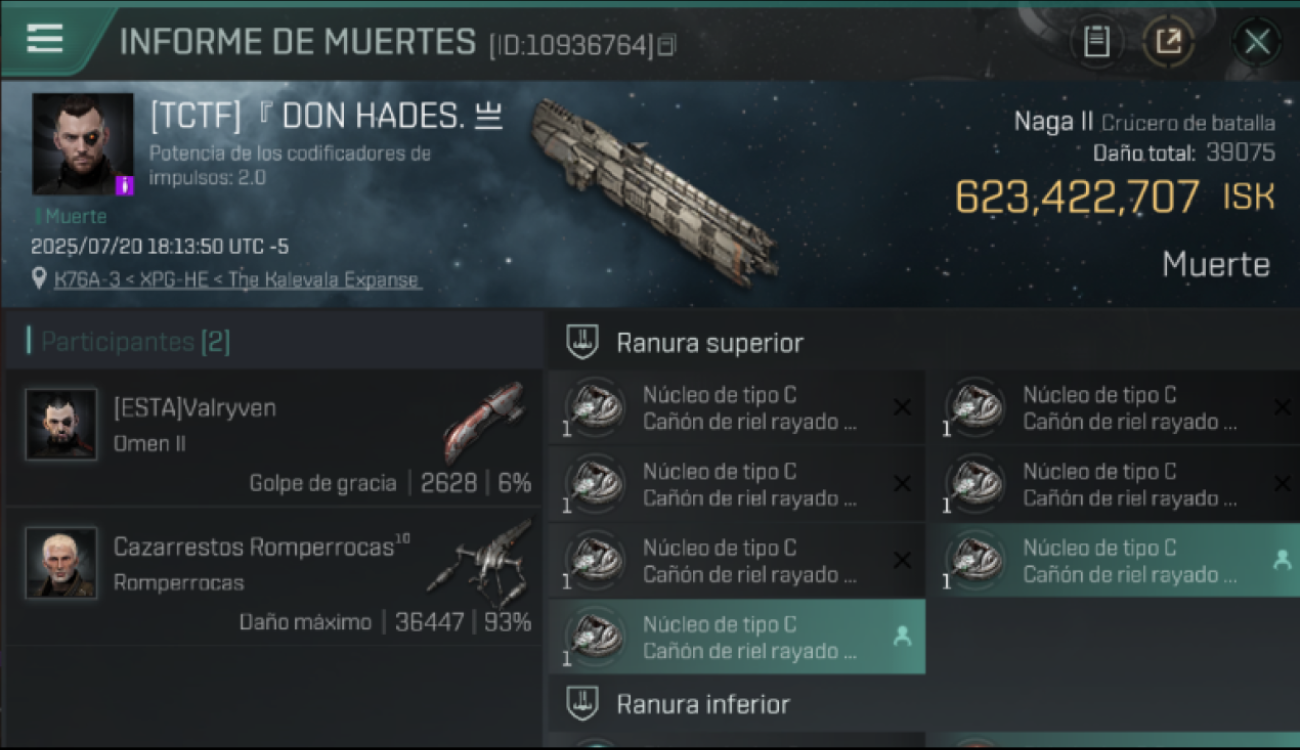Open the hamburger menu icon
The image size is (1300, 750).
45,38
